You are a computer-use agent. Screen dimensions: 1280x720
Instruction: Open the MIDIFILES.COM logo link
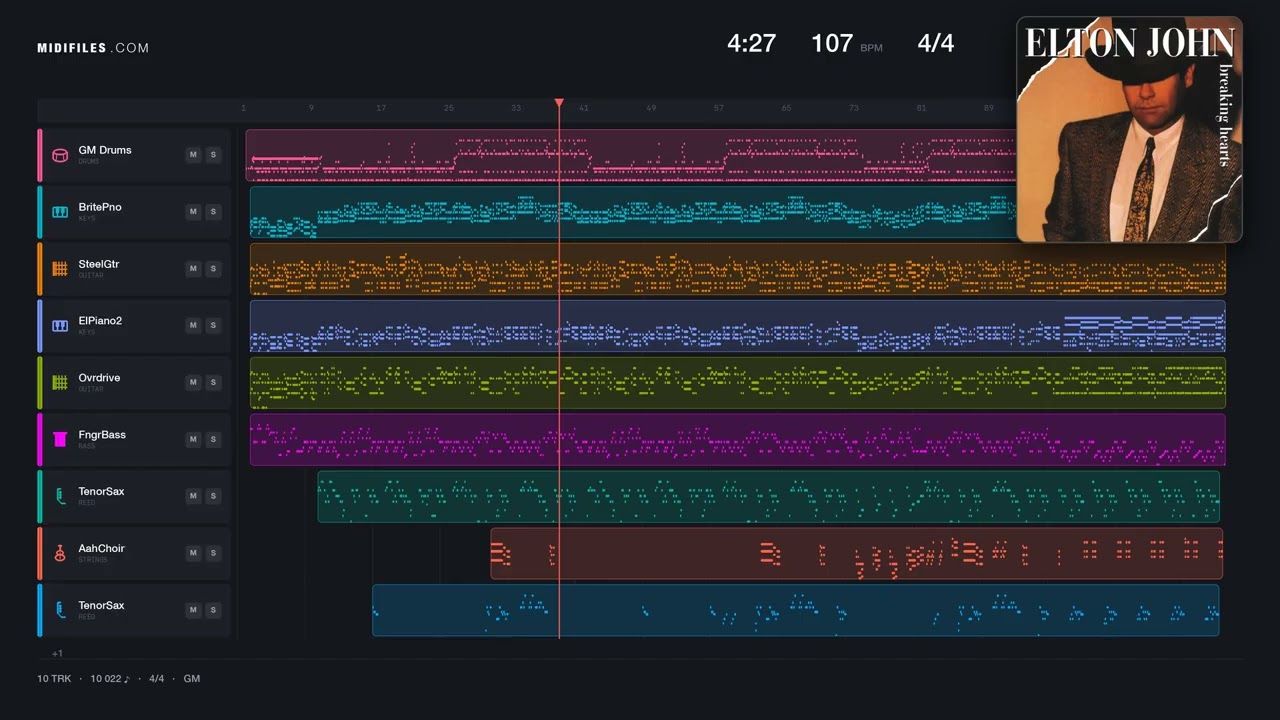click(93, 48)
